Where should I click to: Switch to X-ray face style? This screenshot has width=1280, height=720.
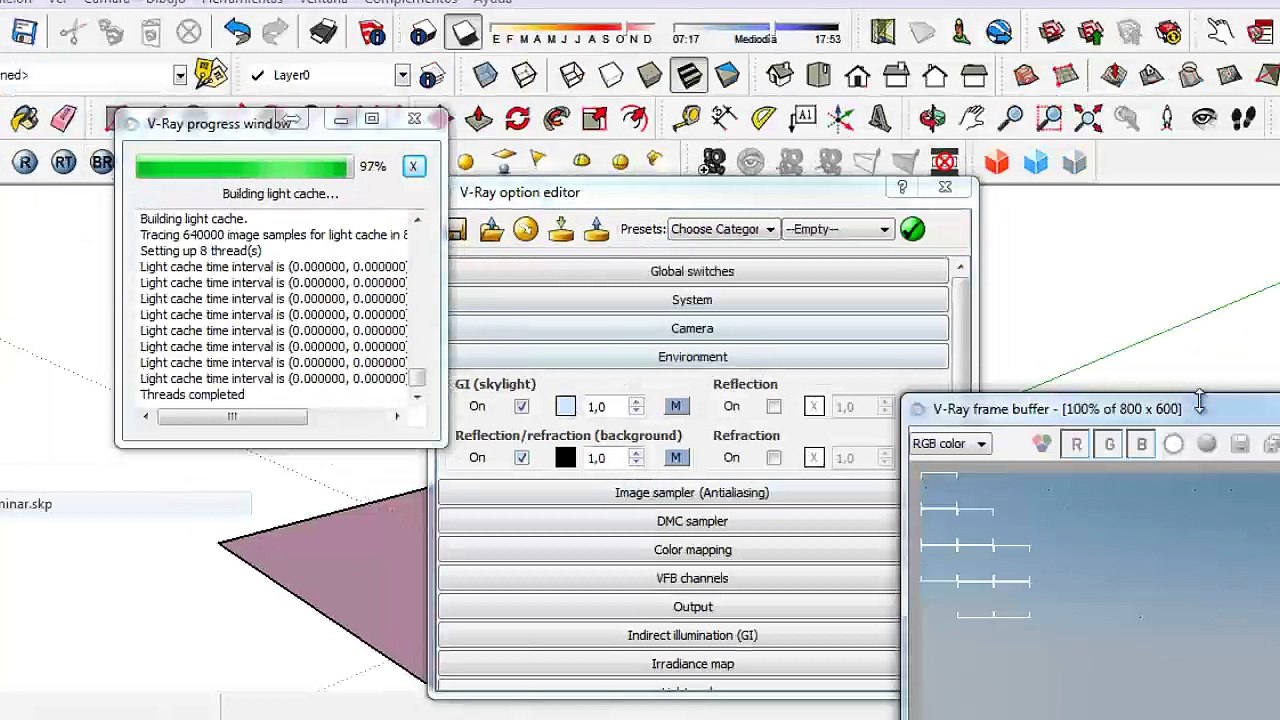click(485, 75)
